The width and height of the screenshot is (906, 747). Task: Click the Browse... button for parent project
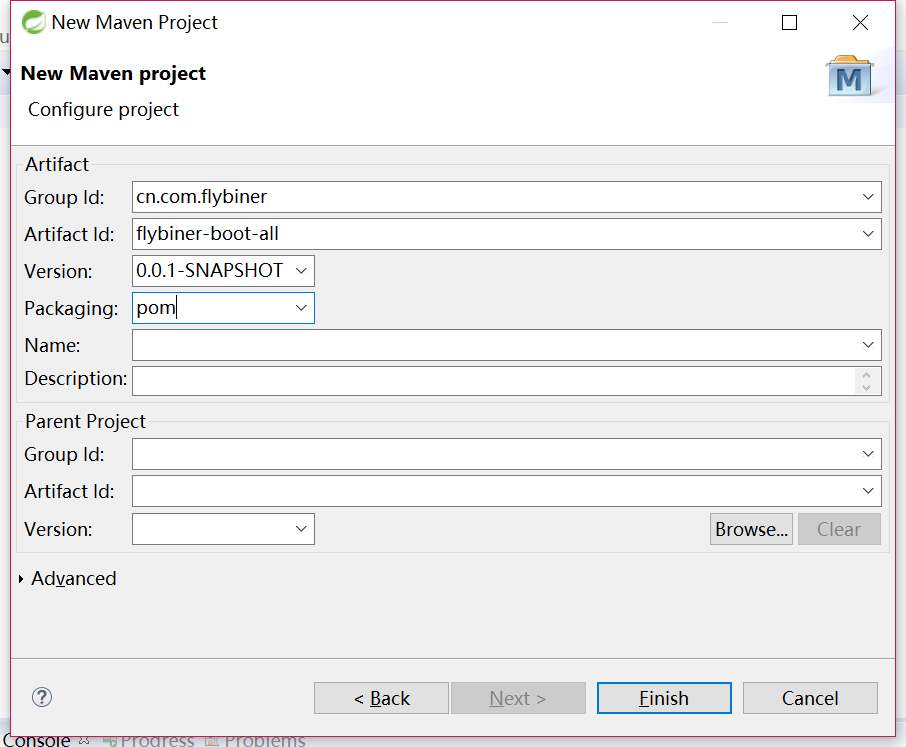tap(751, 529)
